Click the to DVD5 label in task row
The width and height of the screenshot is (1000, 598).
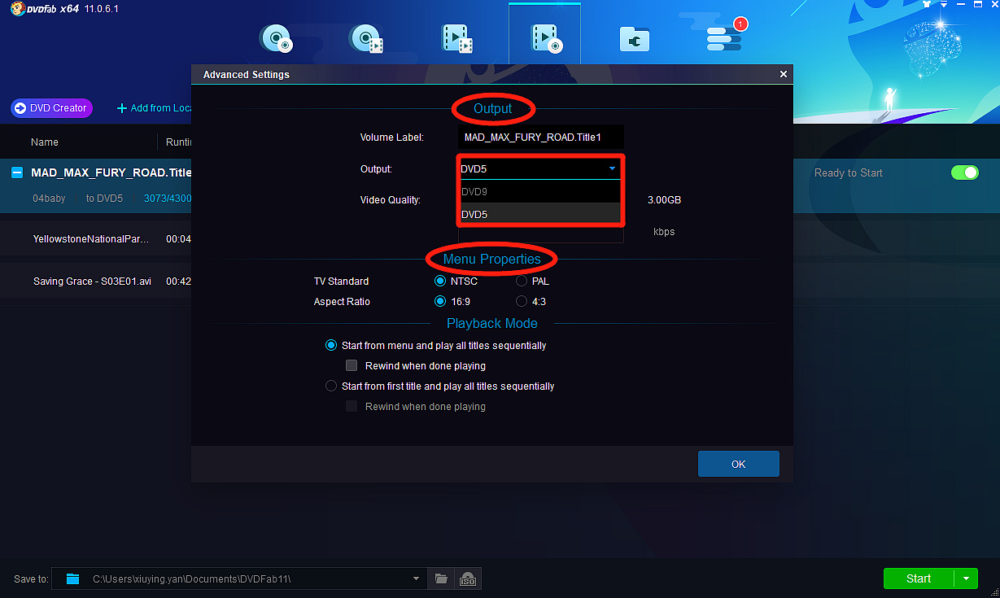[104, 198]
